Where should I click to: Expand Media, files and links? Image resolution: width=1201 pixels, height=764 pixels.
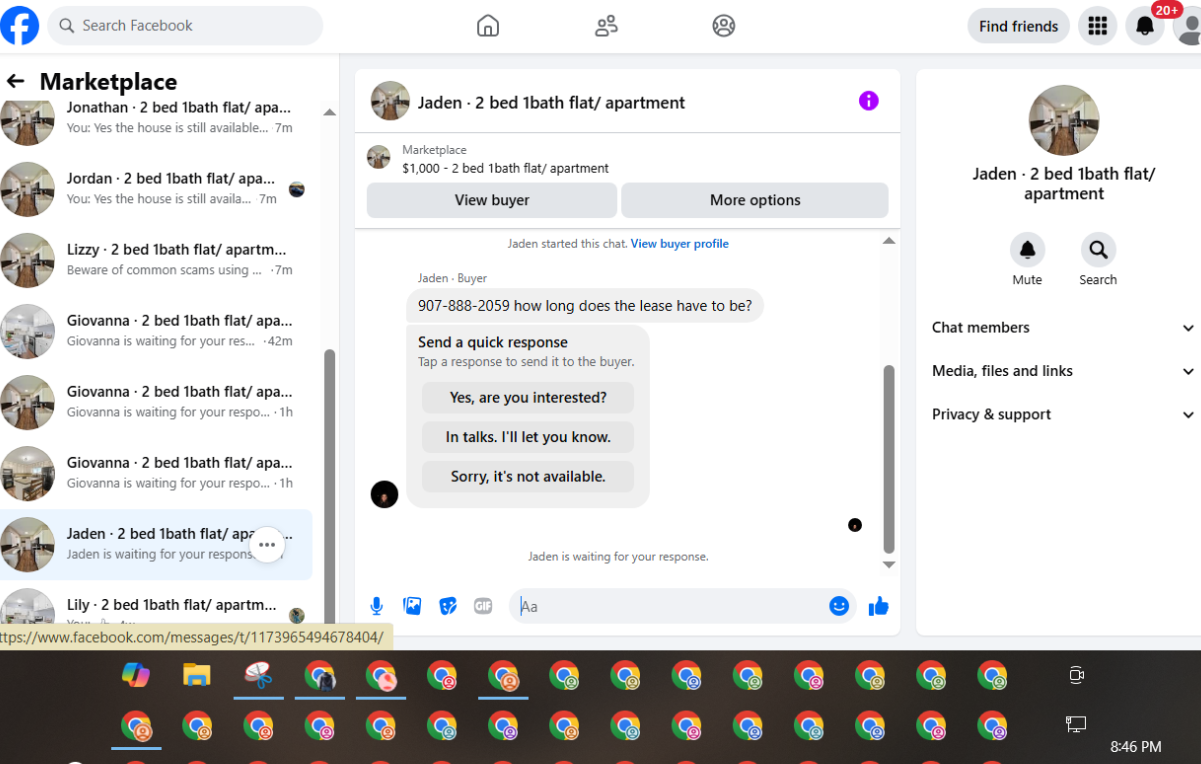tap(1063, 371)
